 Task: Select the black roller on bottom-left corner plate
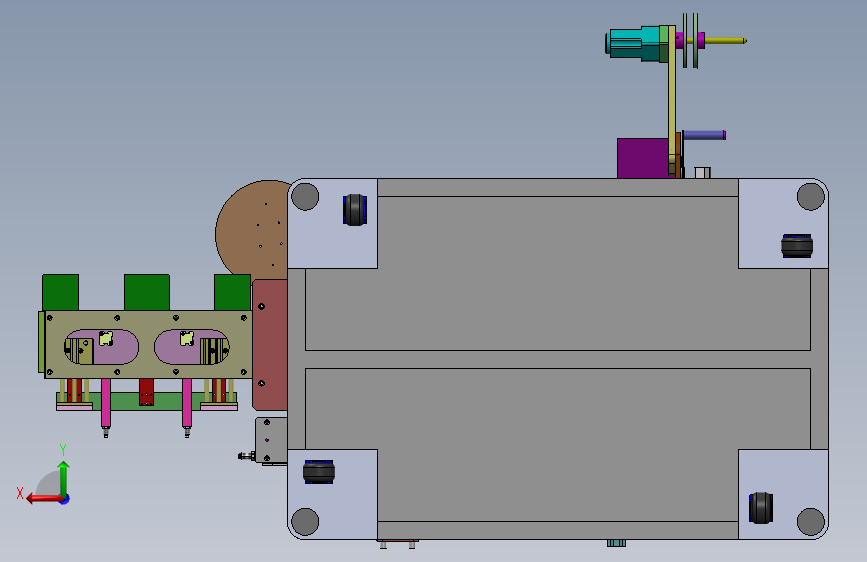[x=319, y=472]
